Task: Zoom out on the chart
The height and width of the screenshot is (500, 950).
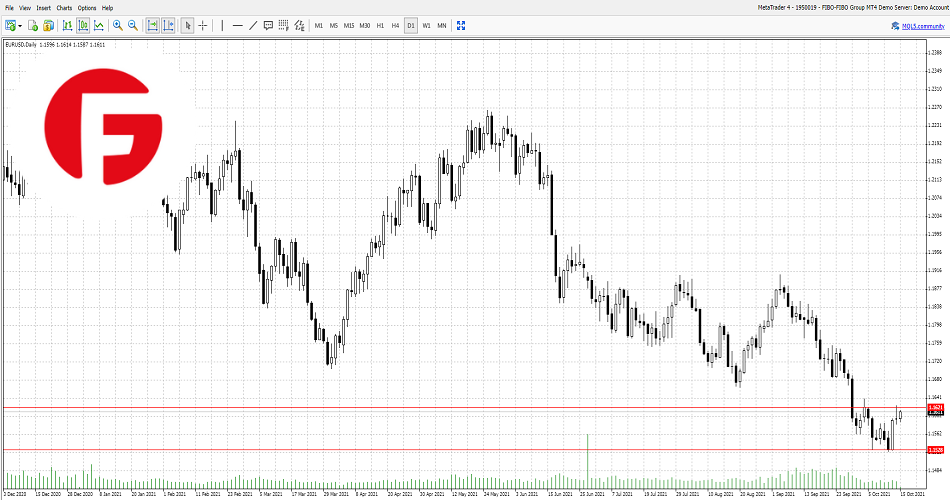Action: point(133,25)
